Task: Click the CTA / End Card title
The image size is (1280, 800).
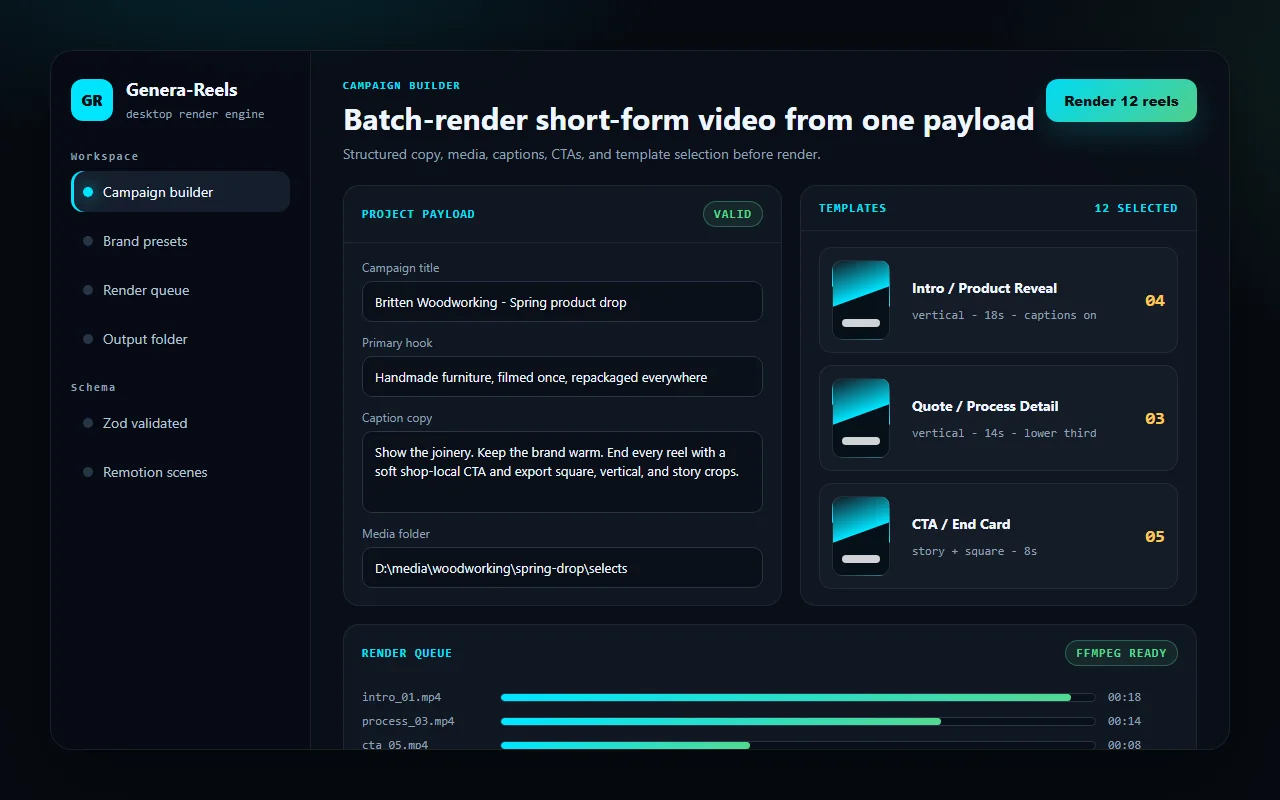Action: click(x=961, y=524)
